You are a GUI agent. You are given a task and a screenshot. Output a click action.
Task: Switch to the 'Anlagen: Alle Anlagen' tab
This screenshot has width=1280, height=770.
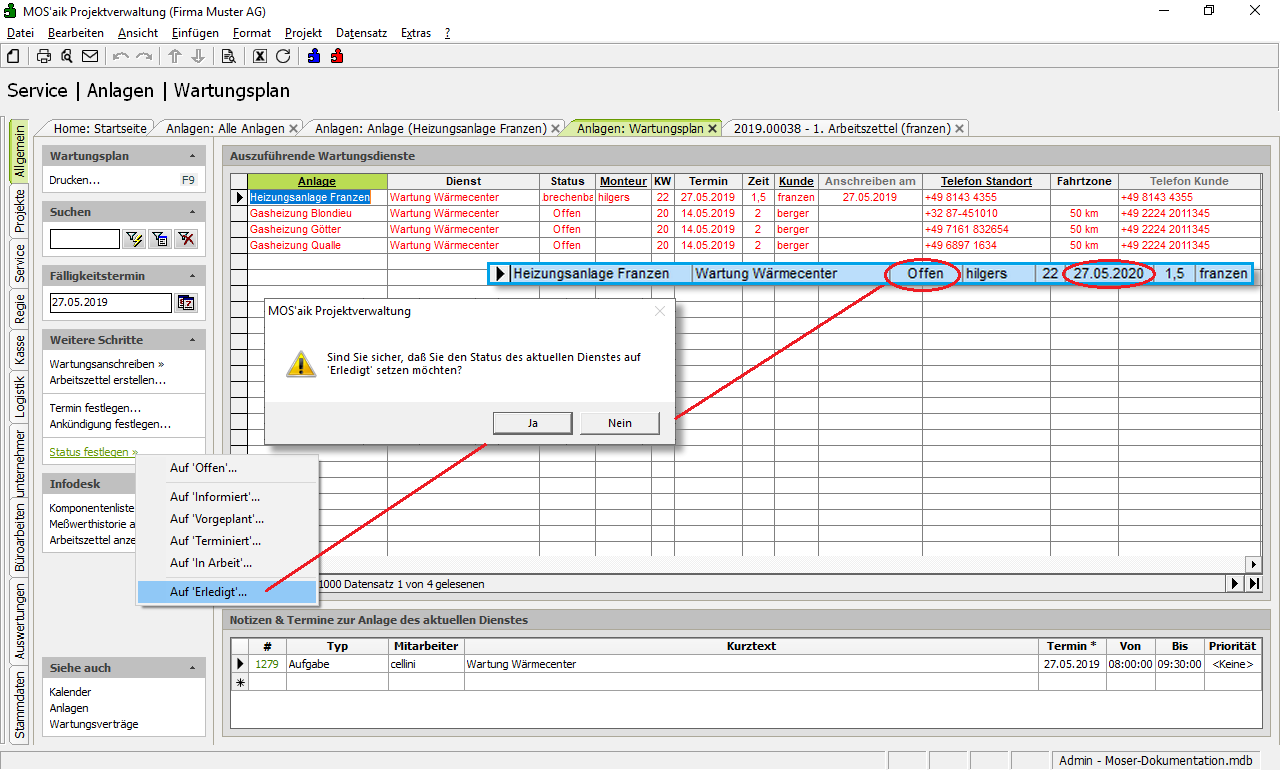(x=225, y=129)
